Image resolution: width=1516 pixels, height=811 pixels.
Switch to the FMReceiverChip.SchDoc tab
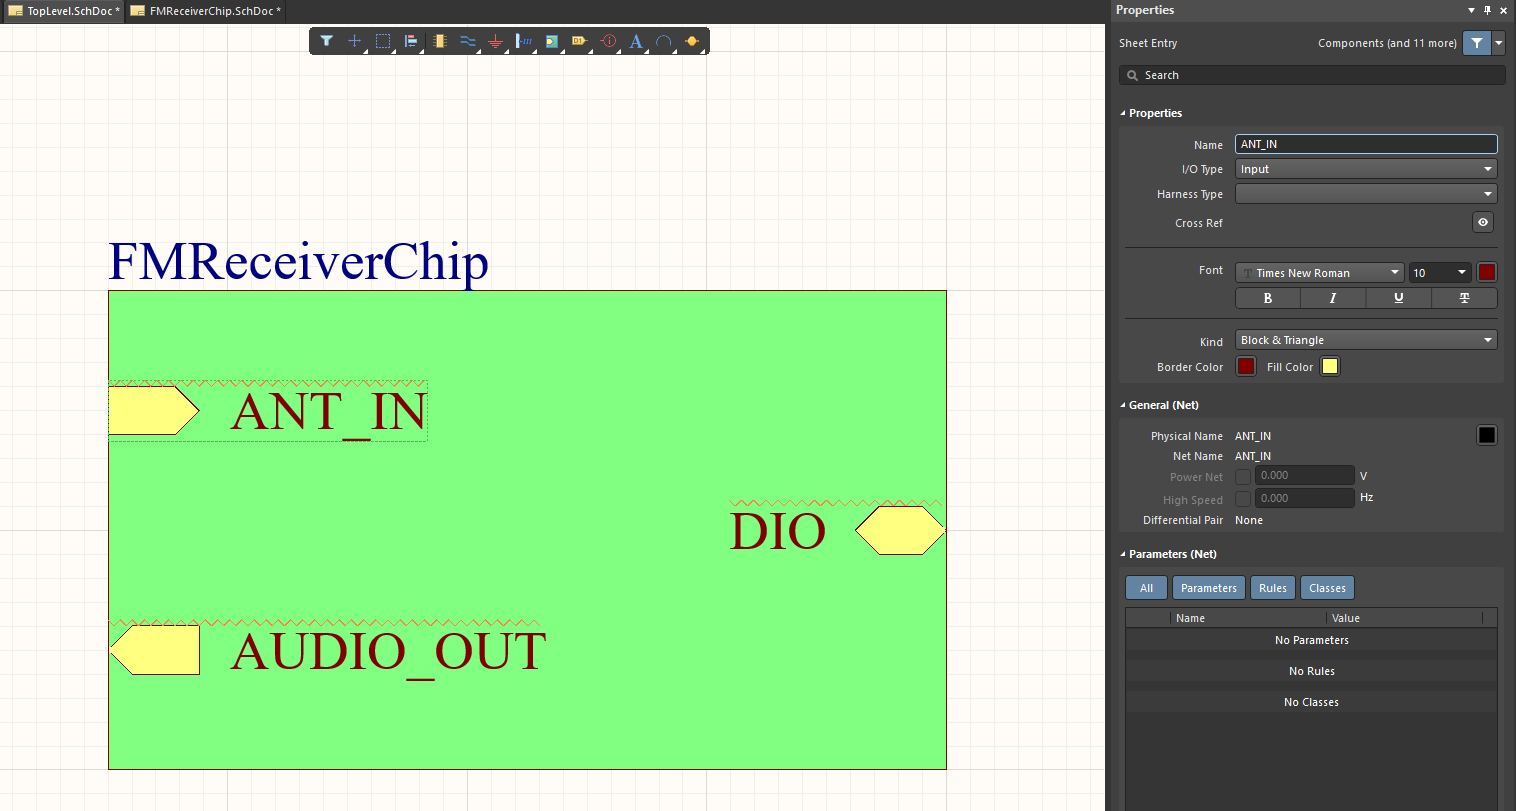coord(205,11)
